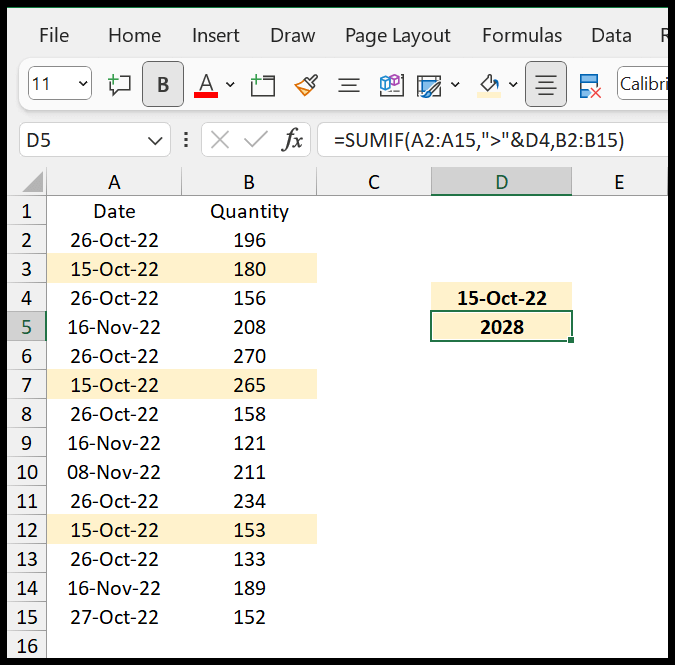Click the Quantity header cell

click(x=249, y=211)
